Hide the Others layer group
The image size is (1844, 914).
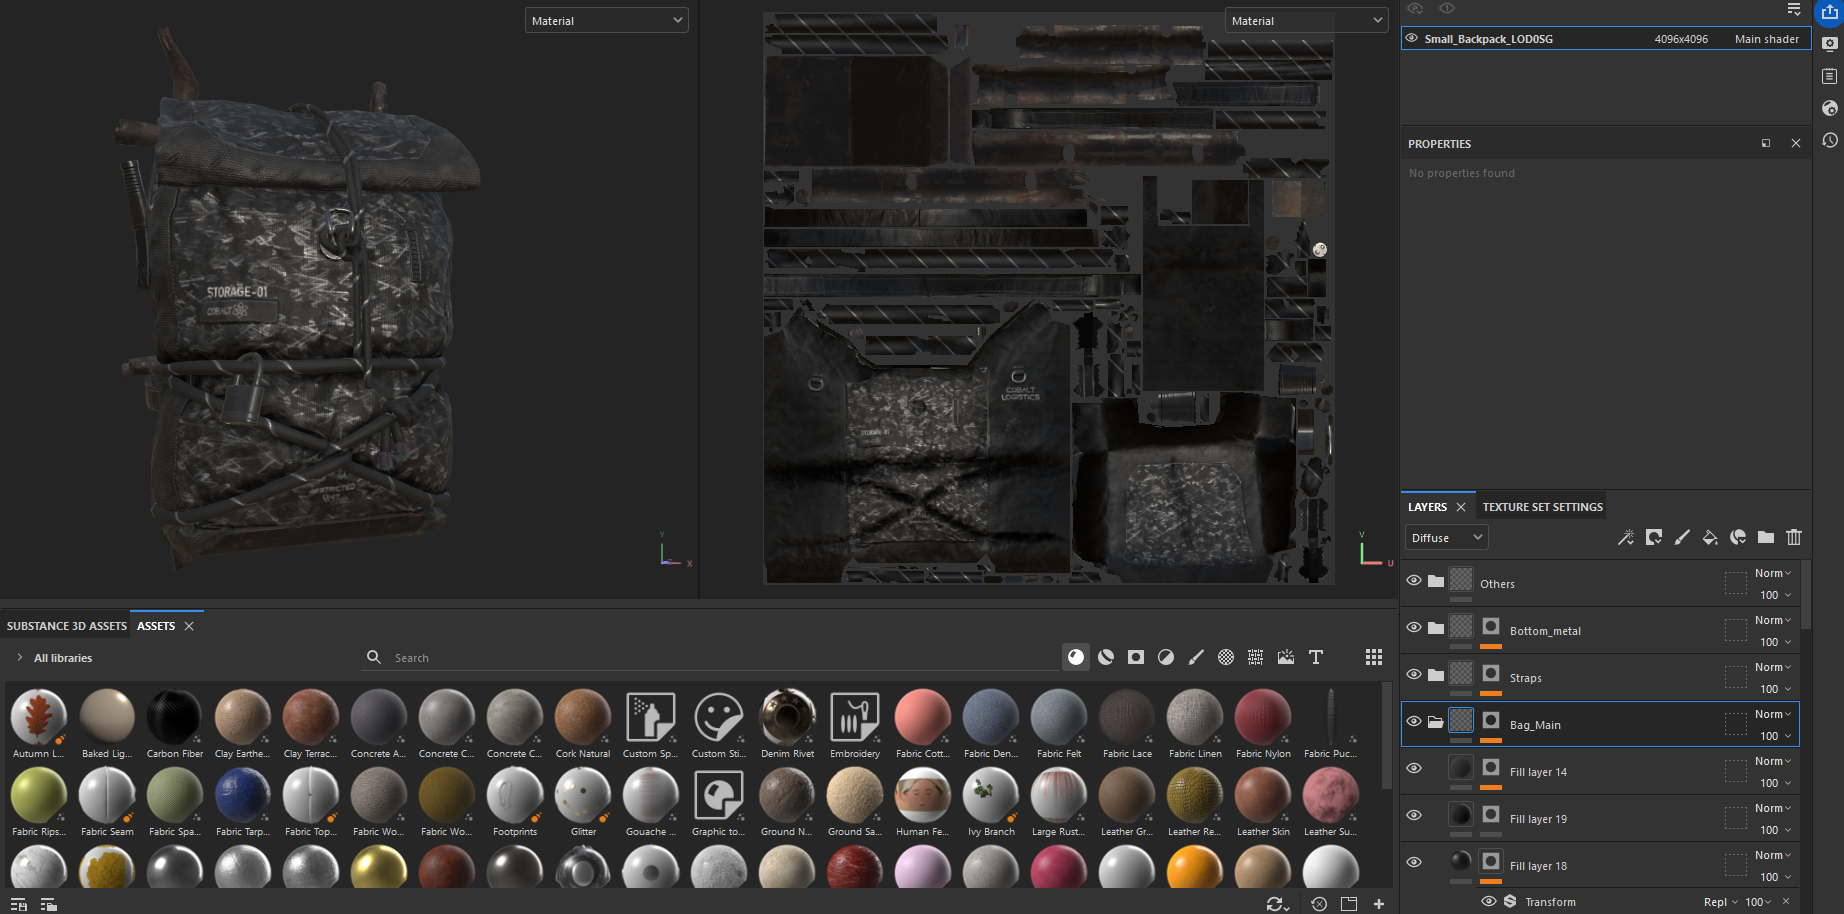click(1414, 580)
